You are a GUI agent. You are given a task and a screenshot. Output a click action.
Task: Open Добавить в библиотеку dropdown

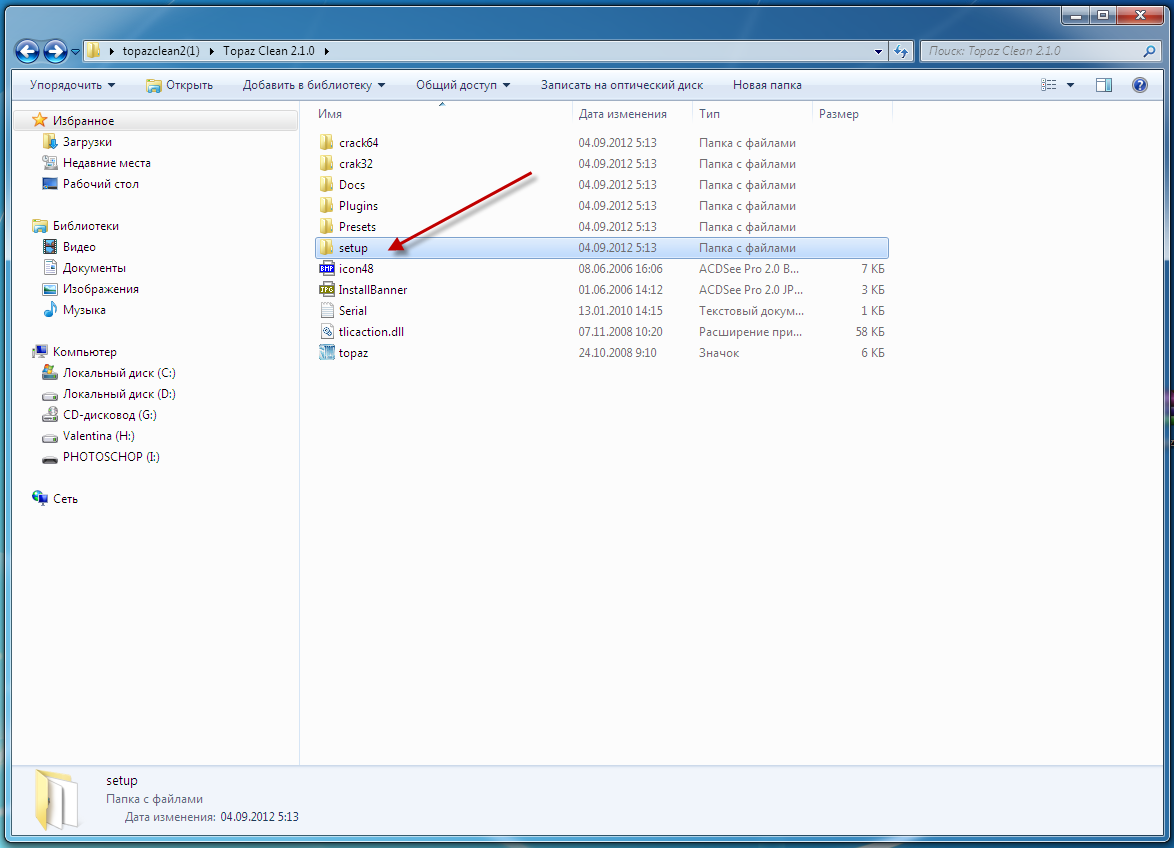314,85
